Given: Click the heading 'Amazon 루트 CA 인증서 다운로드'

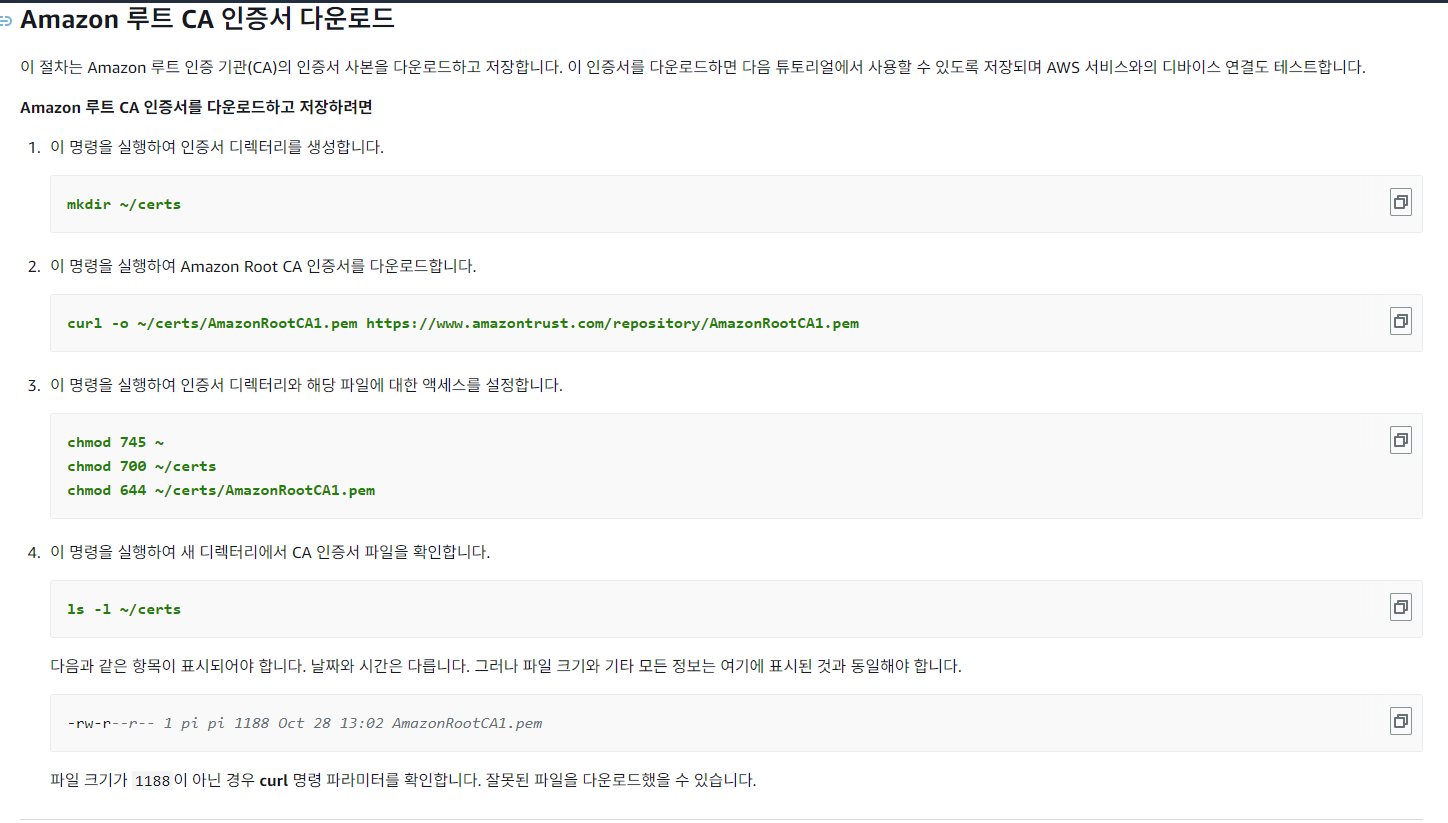Looking at the screenshot, I should click(x=207, y=18).
